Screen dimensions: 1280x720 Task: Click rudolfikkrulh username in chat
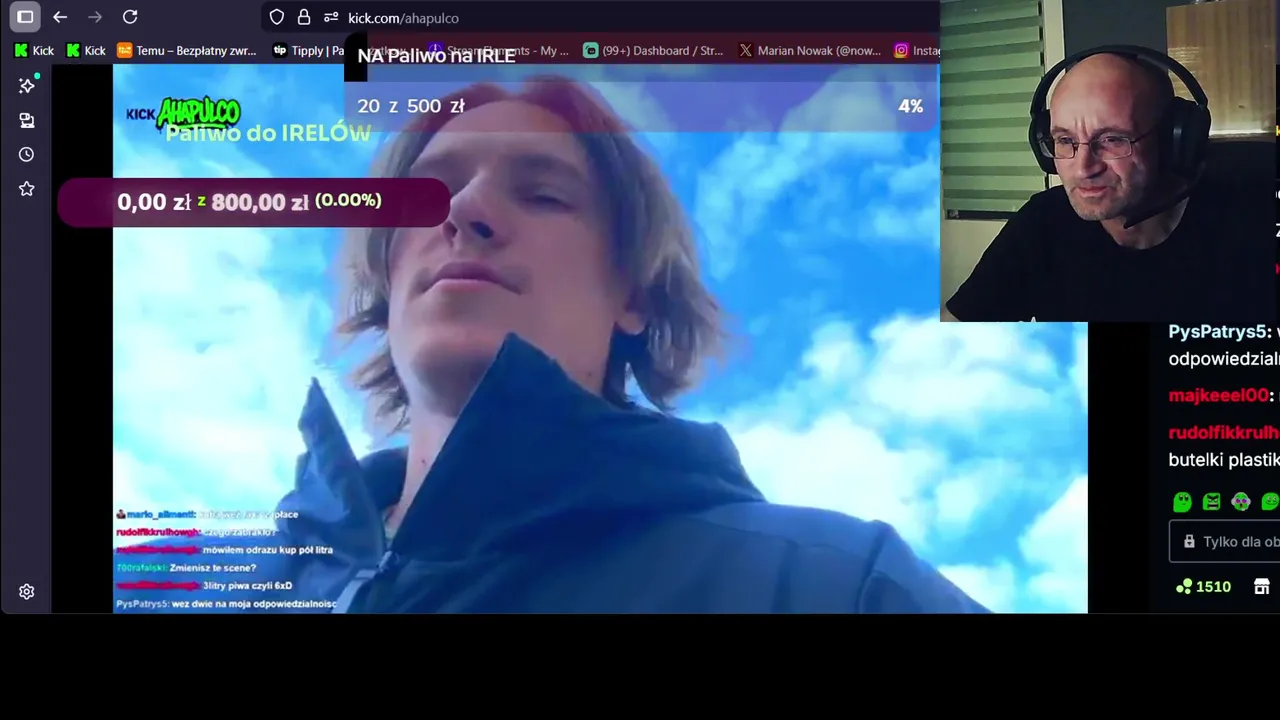pos(1224,433)
